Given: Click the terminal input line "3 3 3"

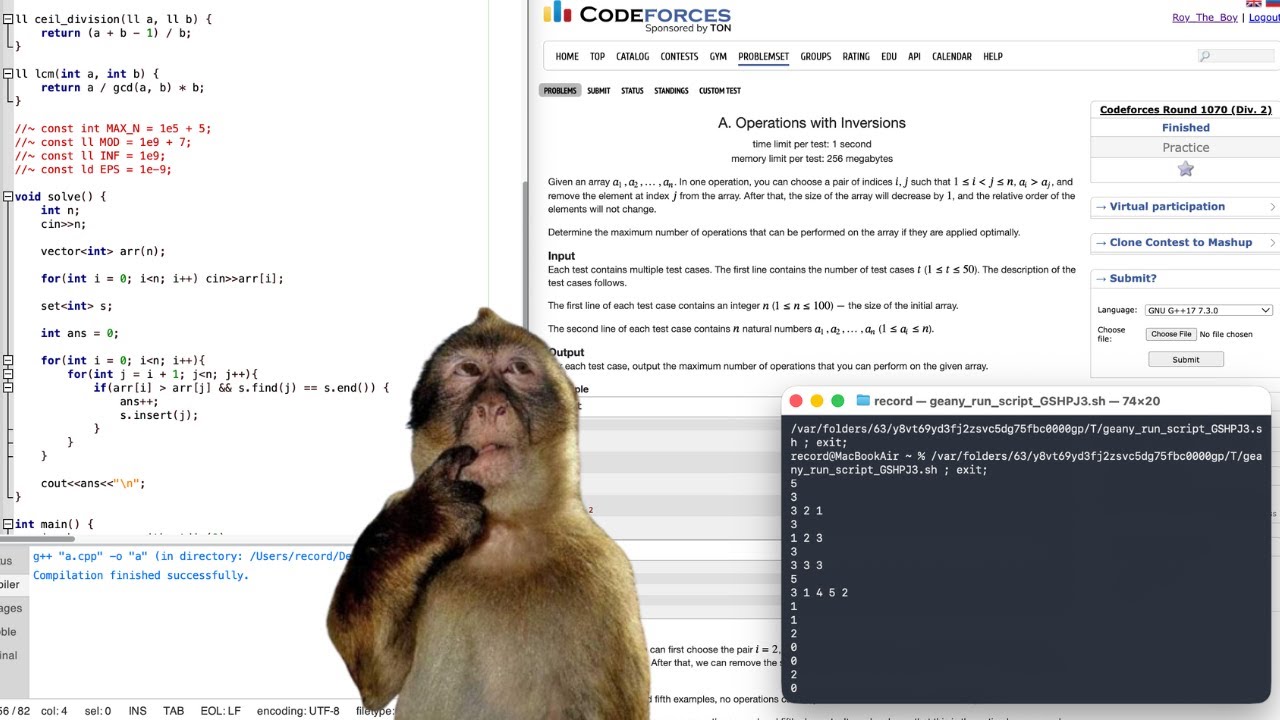Looking at the screenshot, I should pyautogui.click(x=806, y=565).
